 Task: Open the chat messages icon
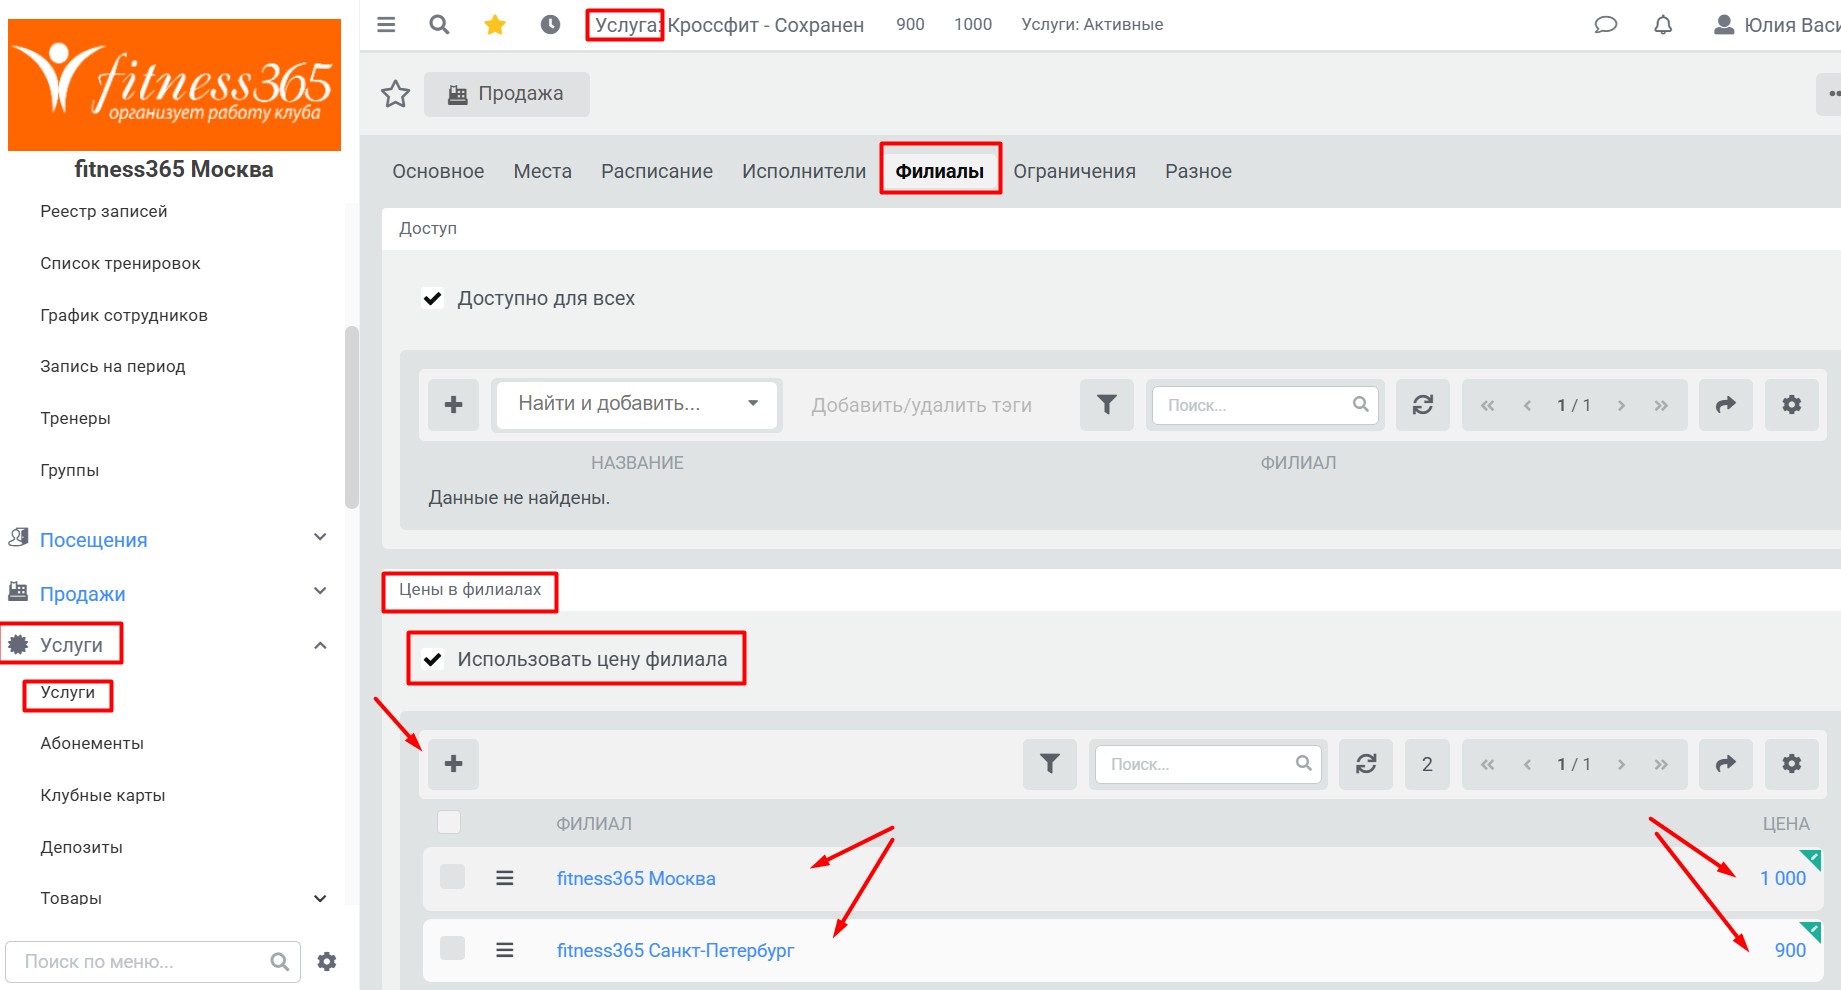1605,25
